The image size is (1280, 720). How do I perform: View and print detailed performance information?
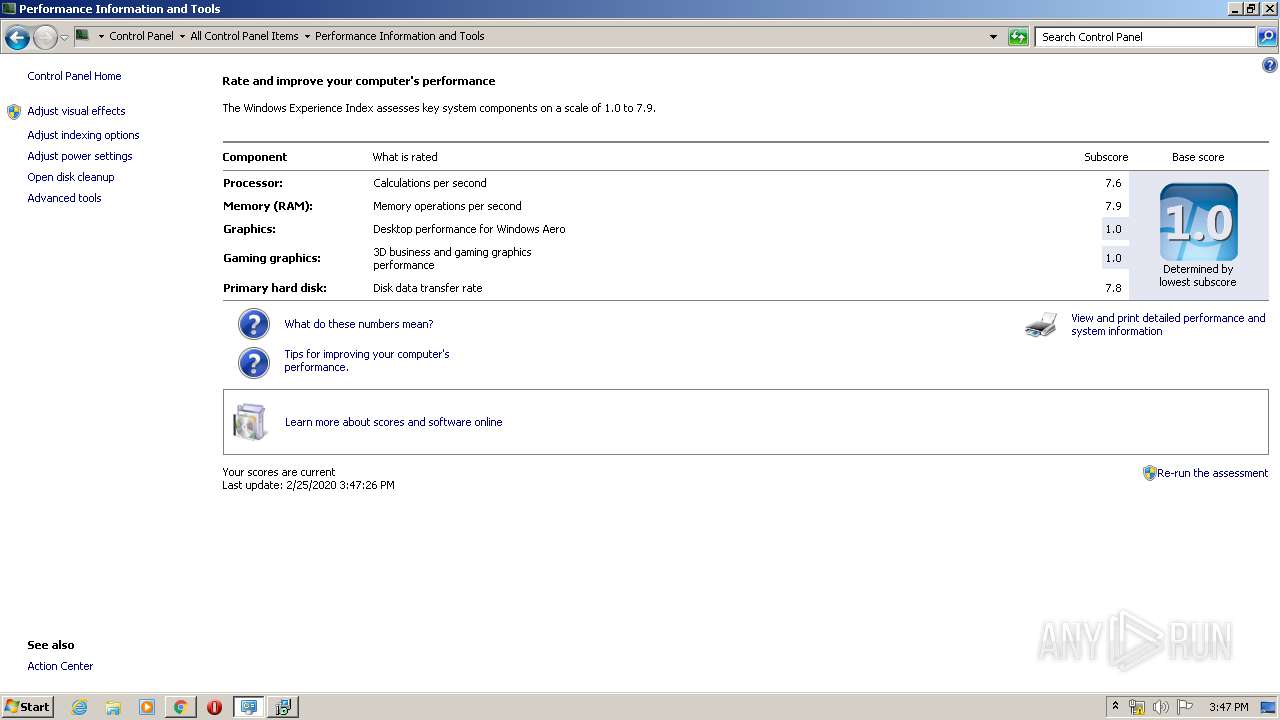[x=1168, y=324]
